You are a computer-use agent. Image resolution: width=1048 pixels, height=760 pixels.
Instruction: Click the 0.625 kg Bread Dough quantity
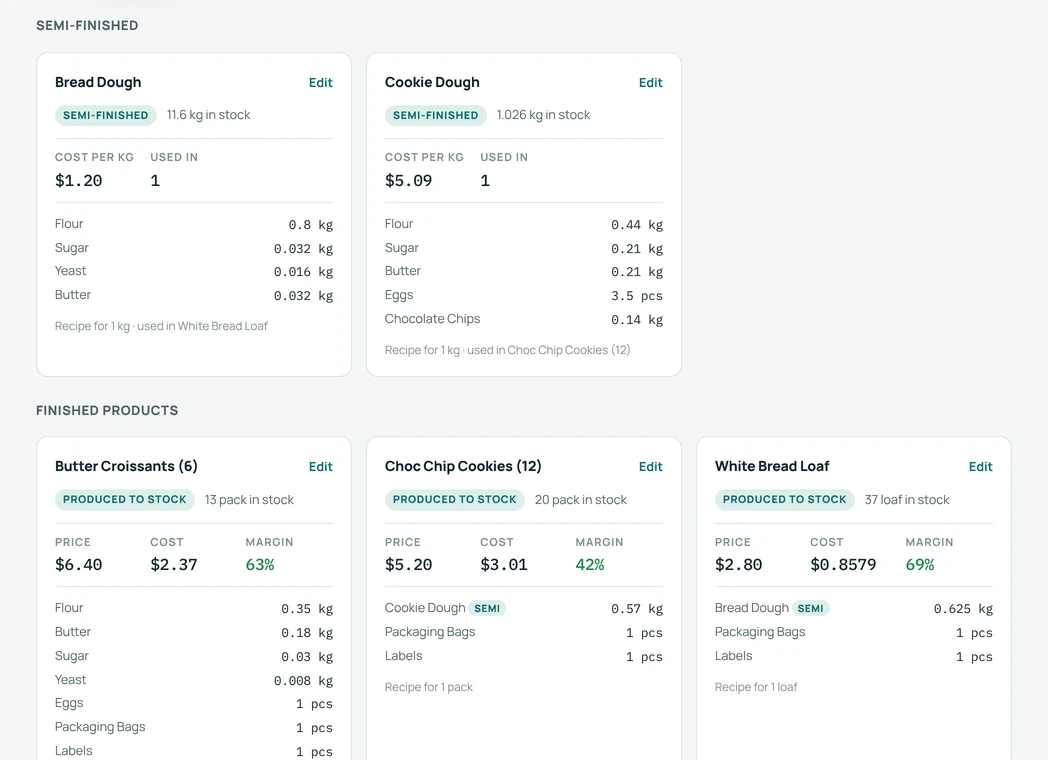pos(963,609)
